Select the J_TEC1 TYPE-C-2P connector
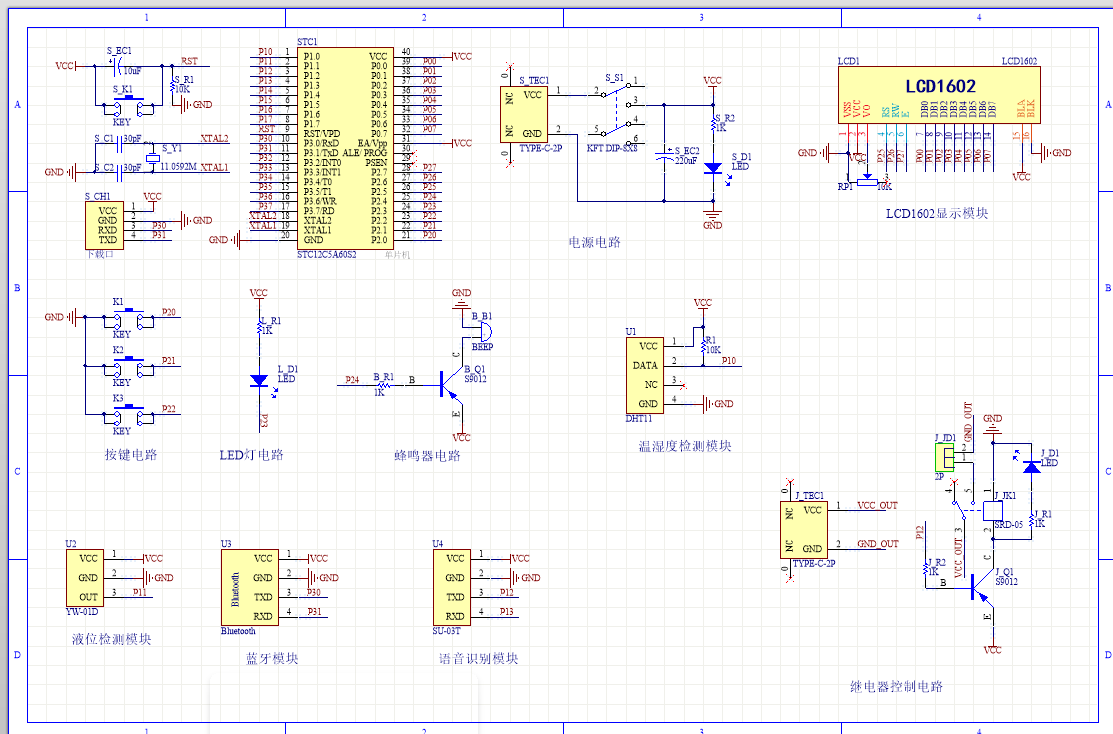Image resolution: width=1113 pixels, height=734 pixels. (804, 530)
